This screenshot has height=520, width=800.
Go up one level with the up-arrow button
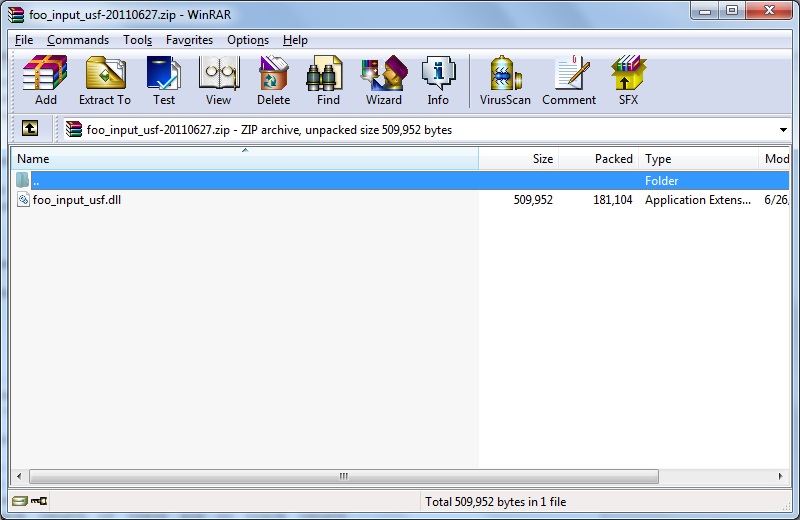(30, 129)
